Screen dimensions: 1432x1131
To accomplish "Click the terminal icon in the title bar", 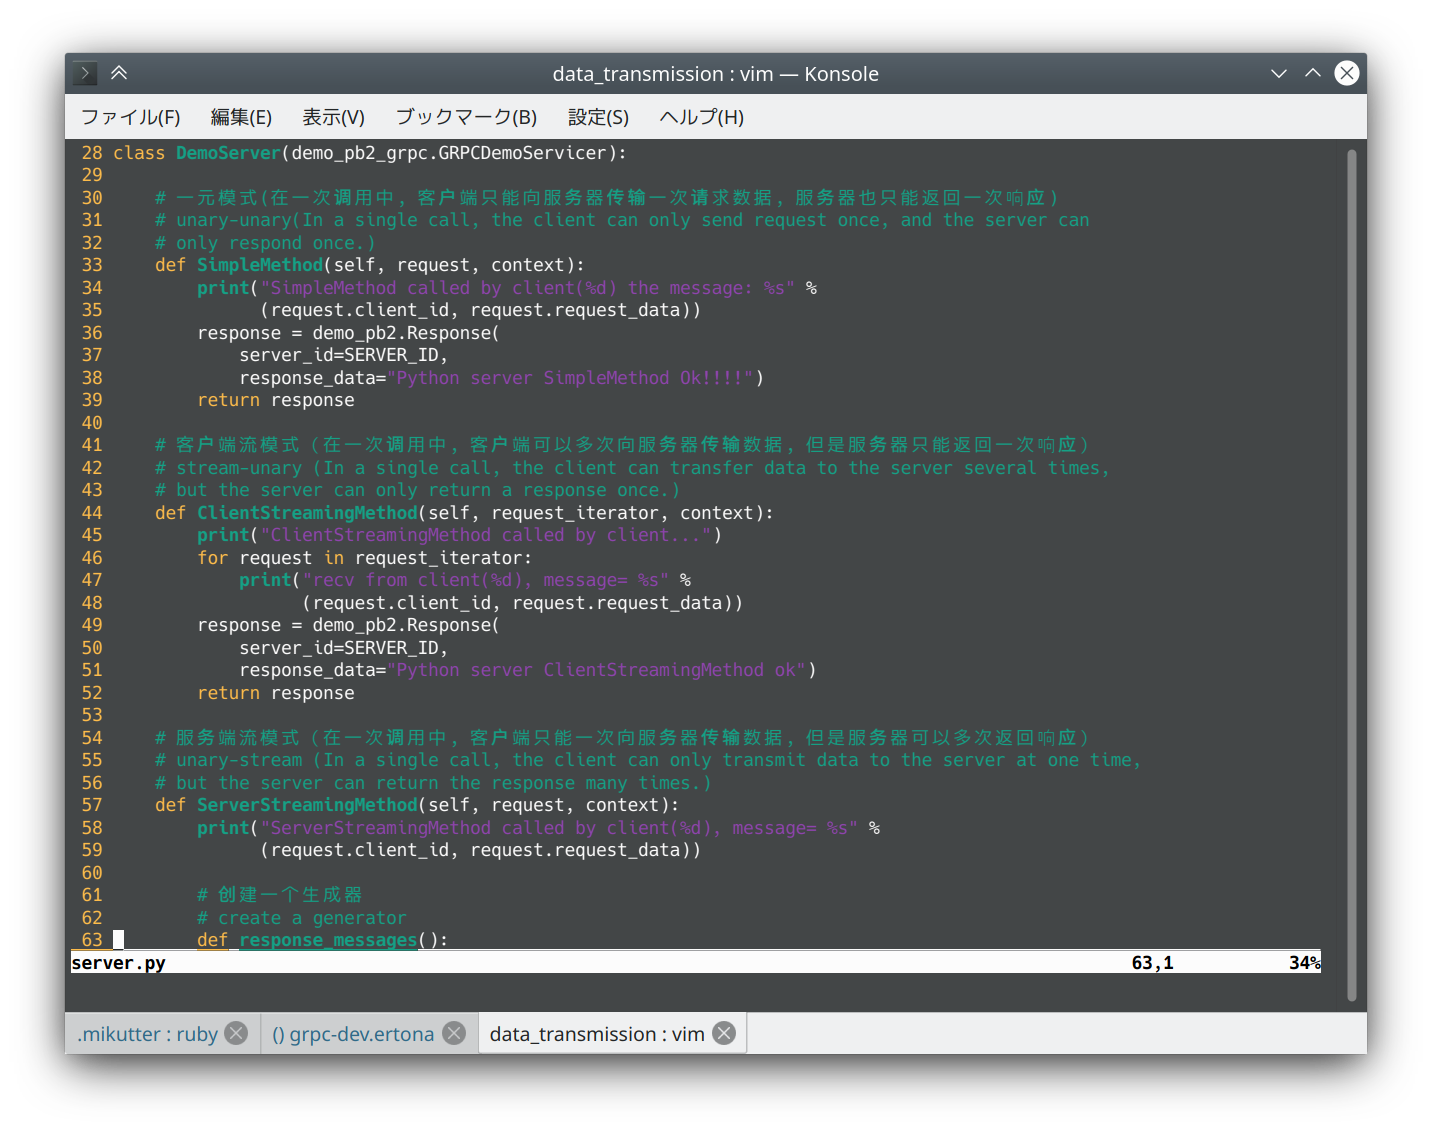I will 85,73.
